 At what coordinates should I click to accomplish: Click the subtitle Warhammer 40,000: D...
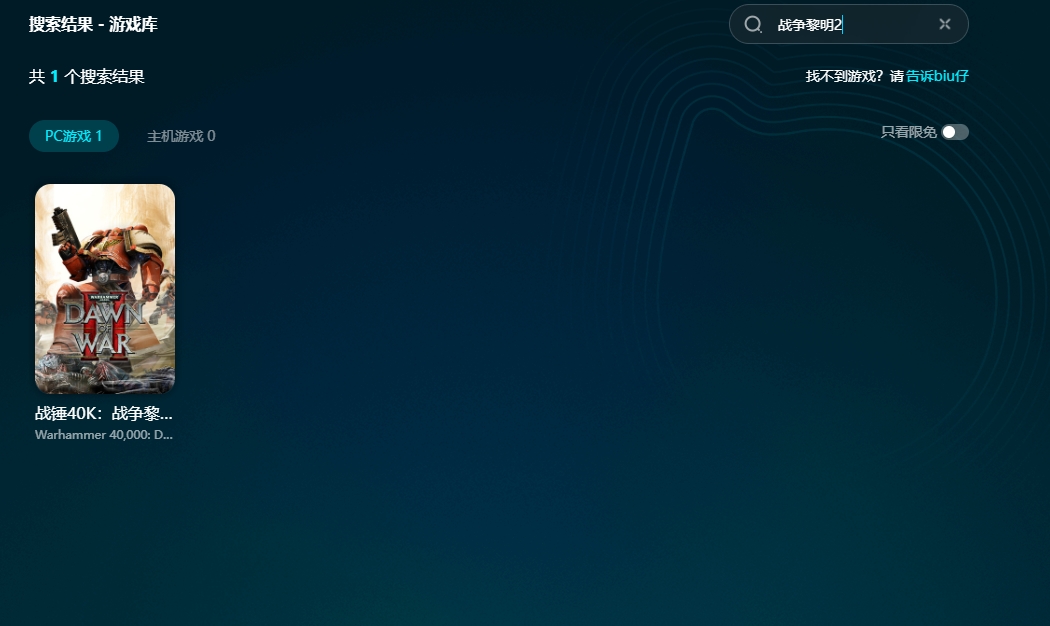[104, 435]
